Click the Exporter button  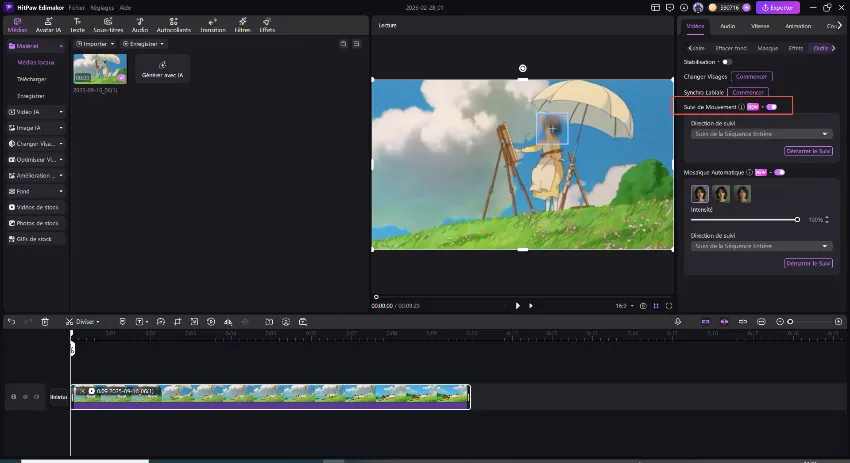[x=778, y=8]
